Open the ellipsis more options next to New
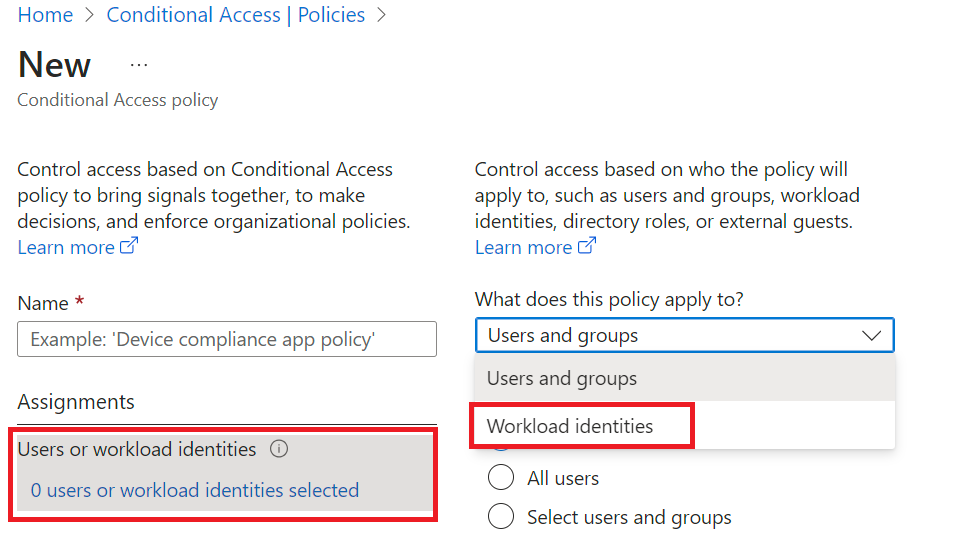Image resolution: width=965 pixels, height=536 pixels. tap(139, 65)
